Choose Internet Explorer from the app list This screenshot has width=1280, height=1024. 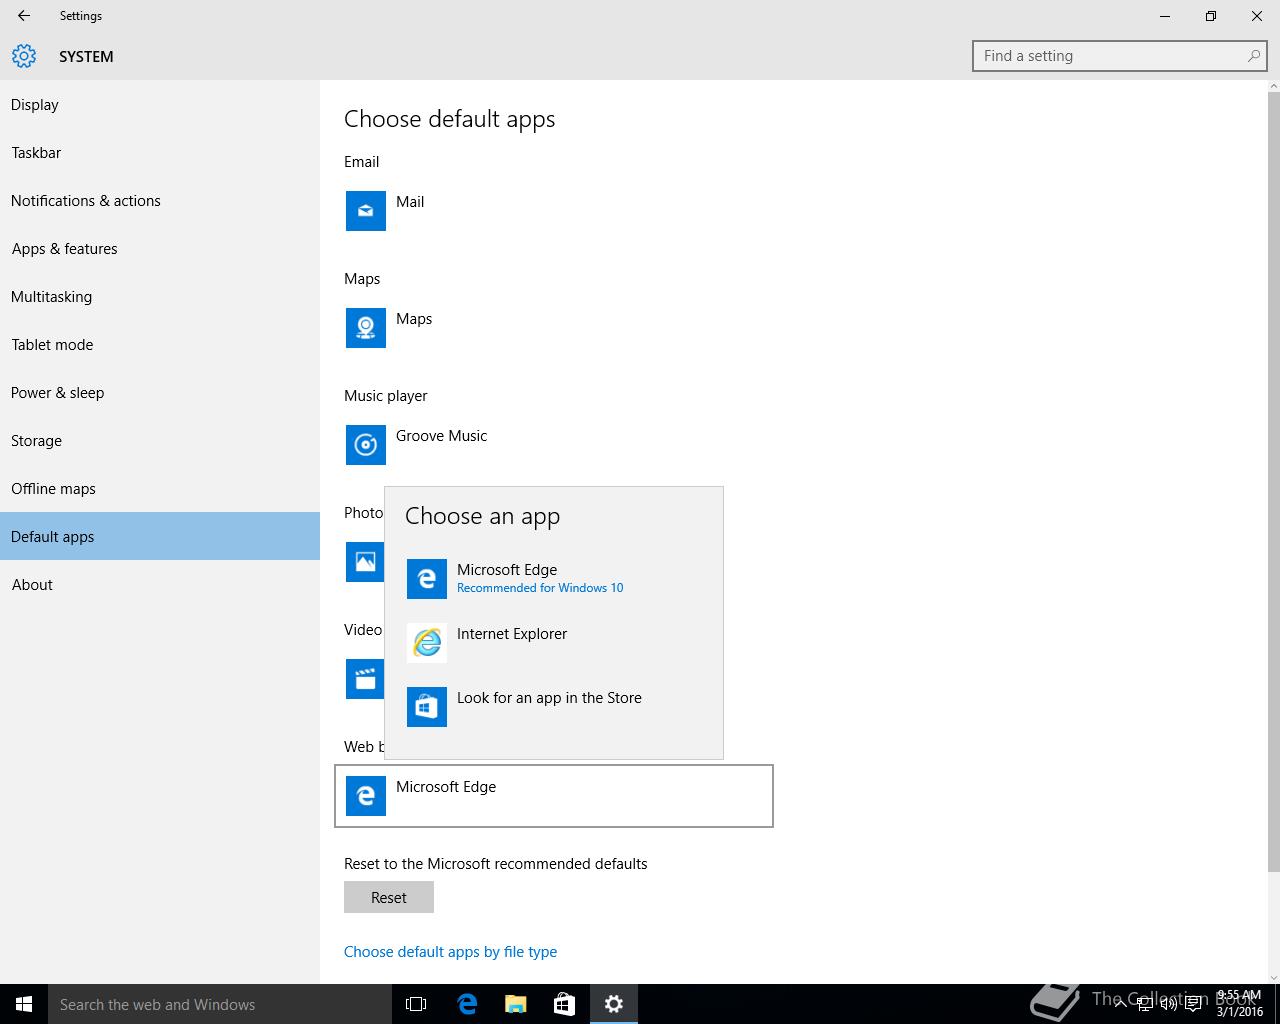point(512,634)
